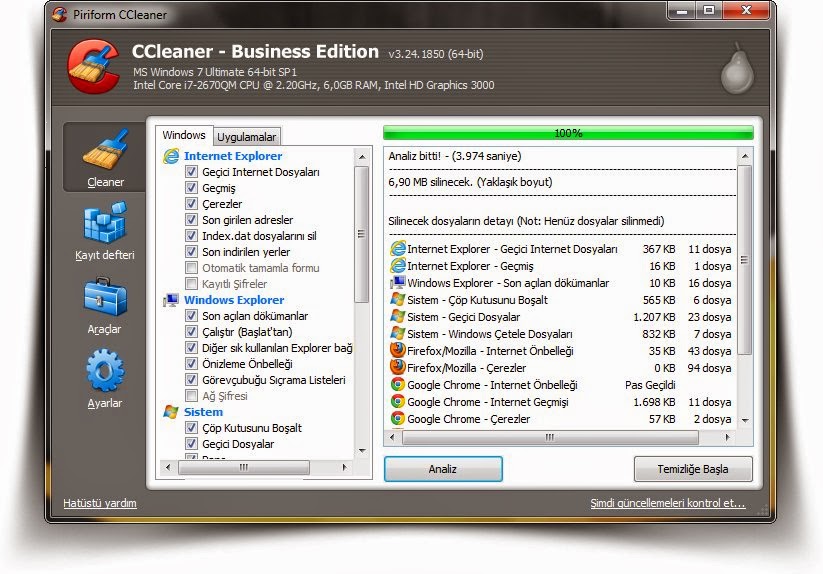Click Internet Explorer icon in left tree

coord(171,156)
